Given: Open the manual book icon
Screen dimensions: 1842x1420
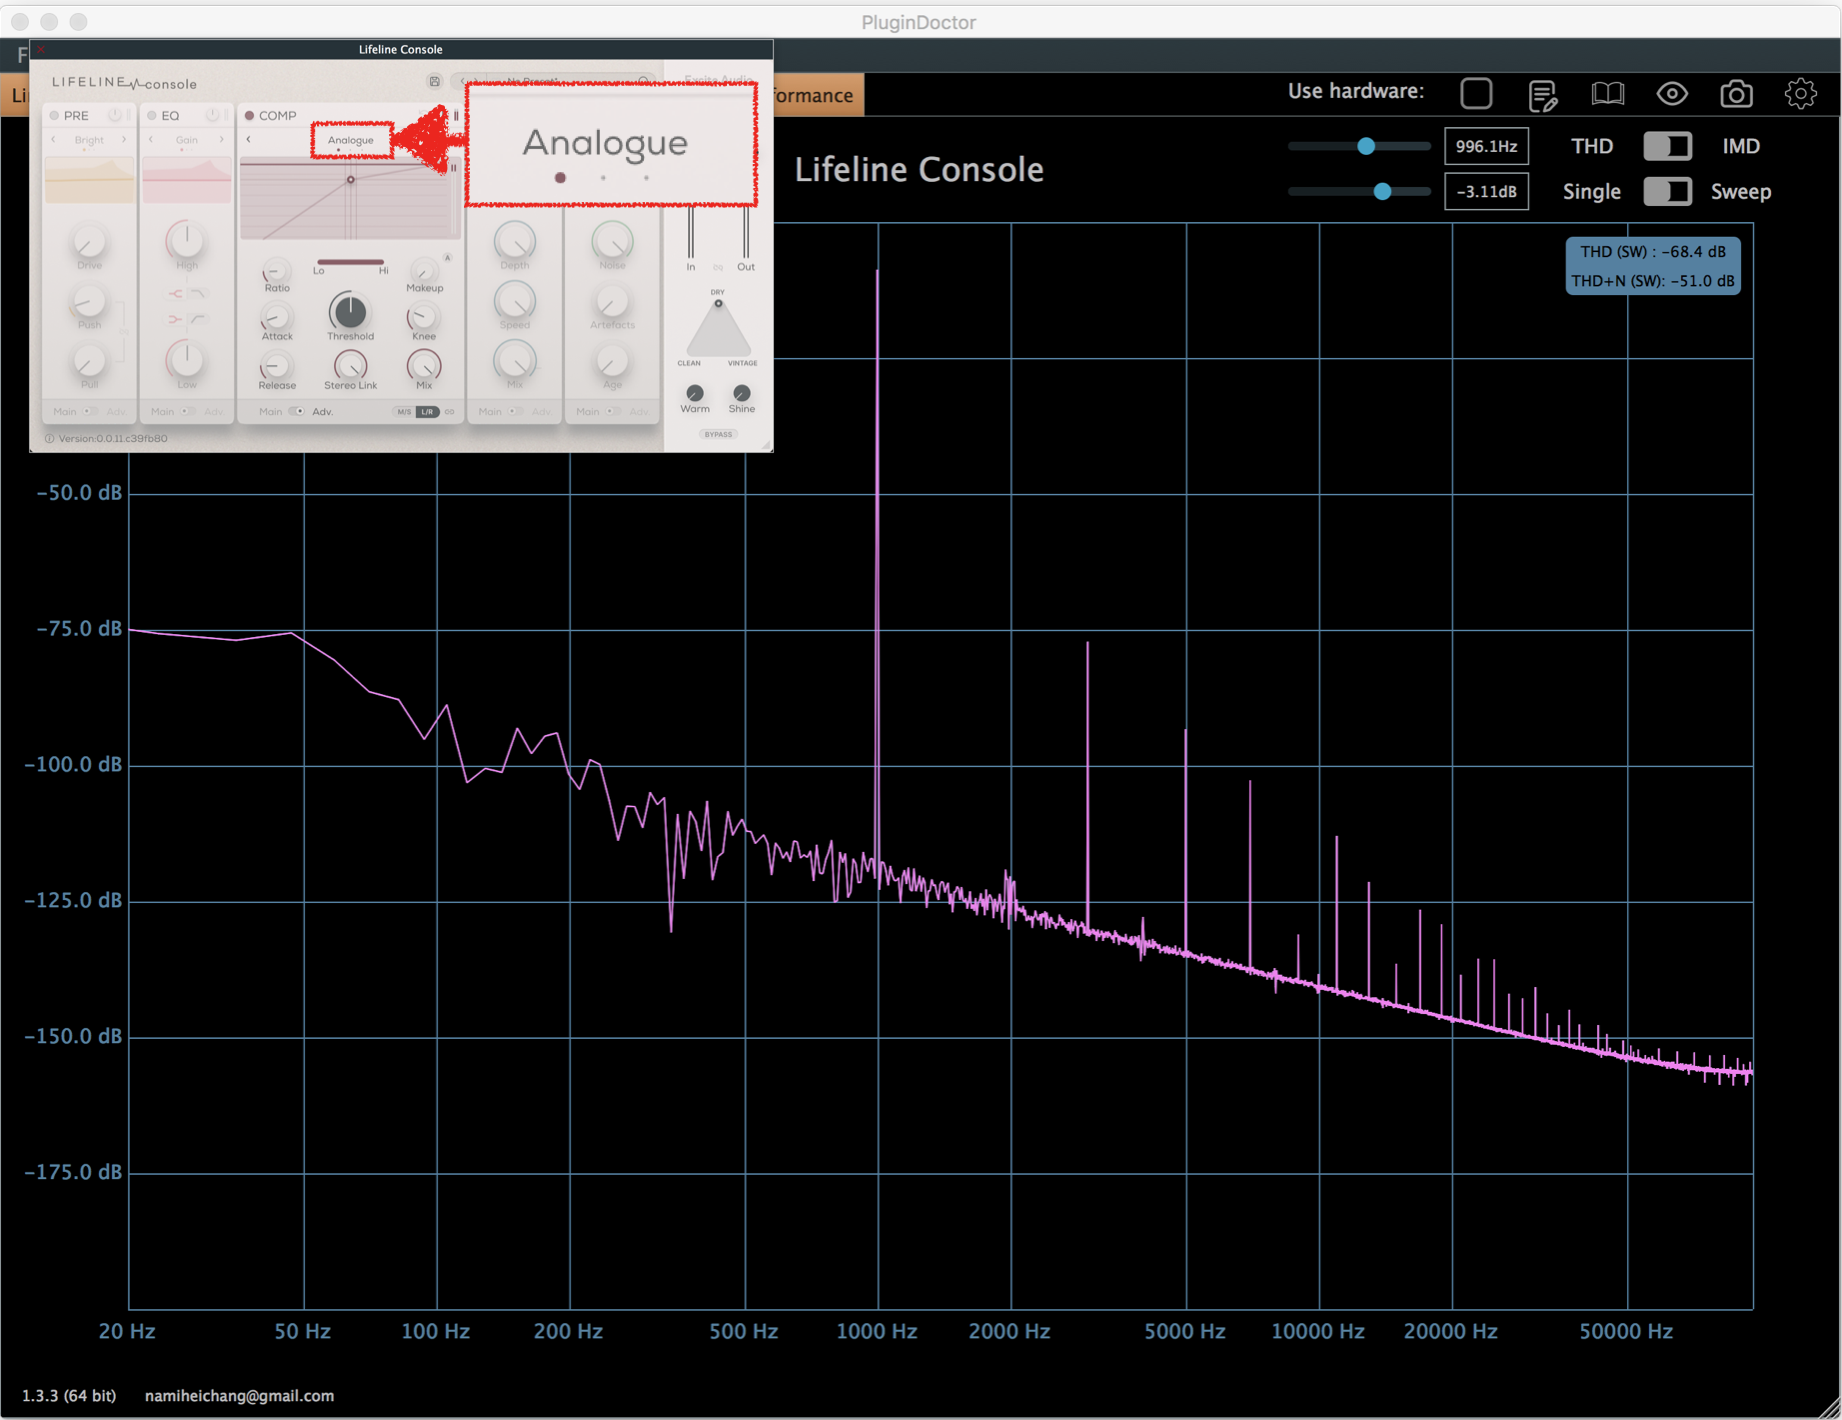Looking at the screenshot, I should pyautogui.click(x=1607, y=94).
